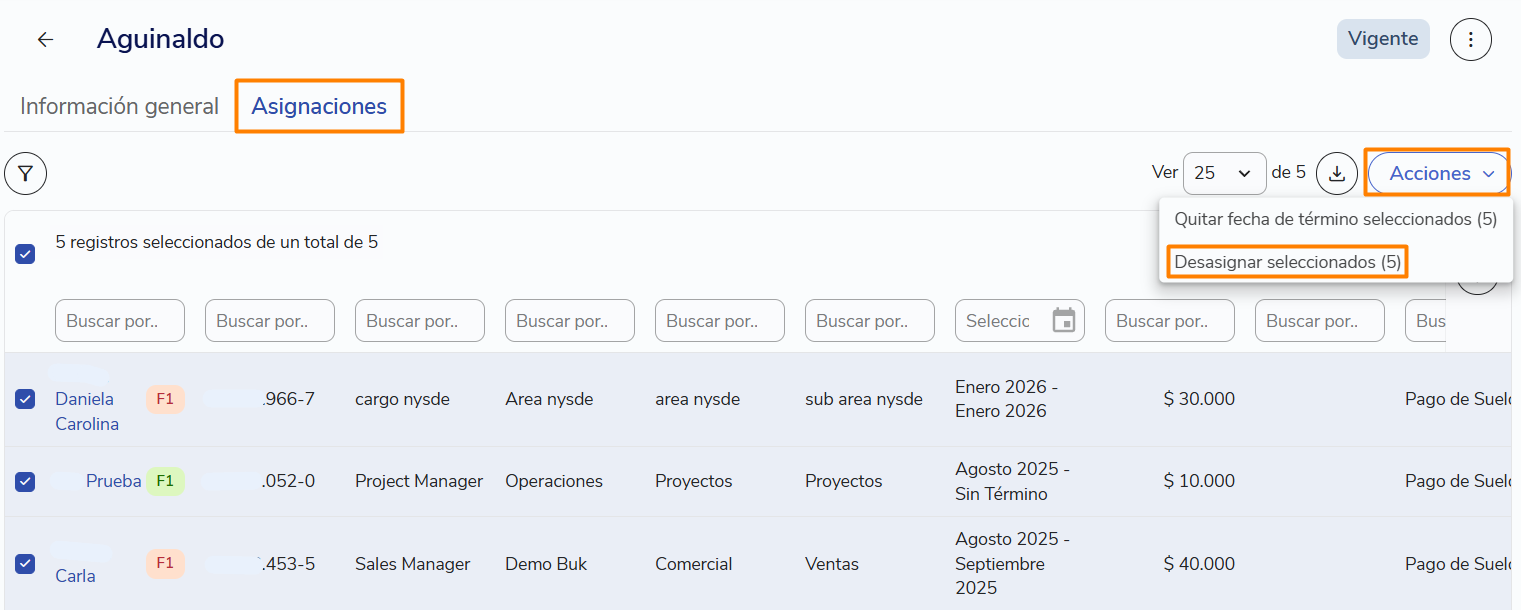This screenshot has width=1521, height=610.
Task: Deselect the Sales Manager row checkbox
Action: click(x=25, y=564)
